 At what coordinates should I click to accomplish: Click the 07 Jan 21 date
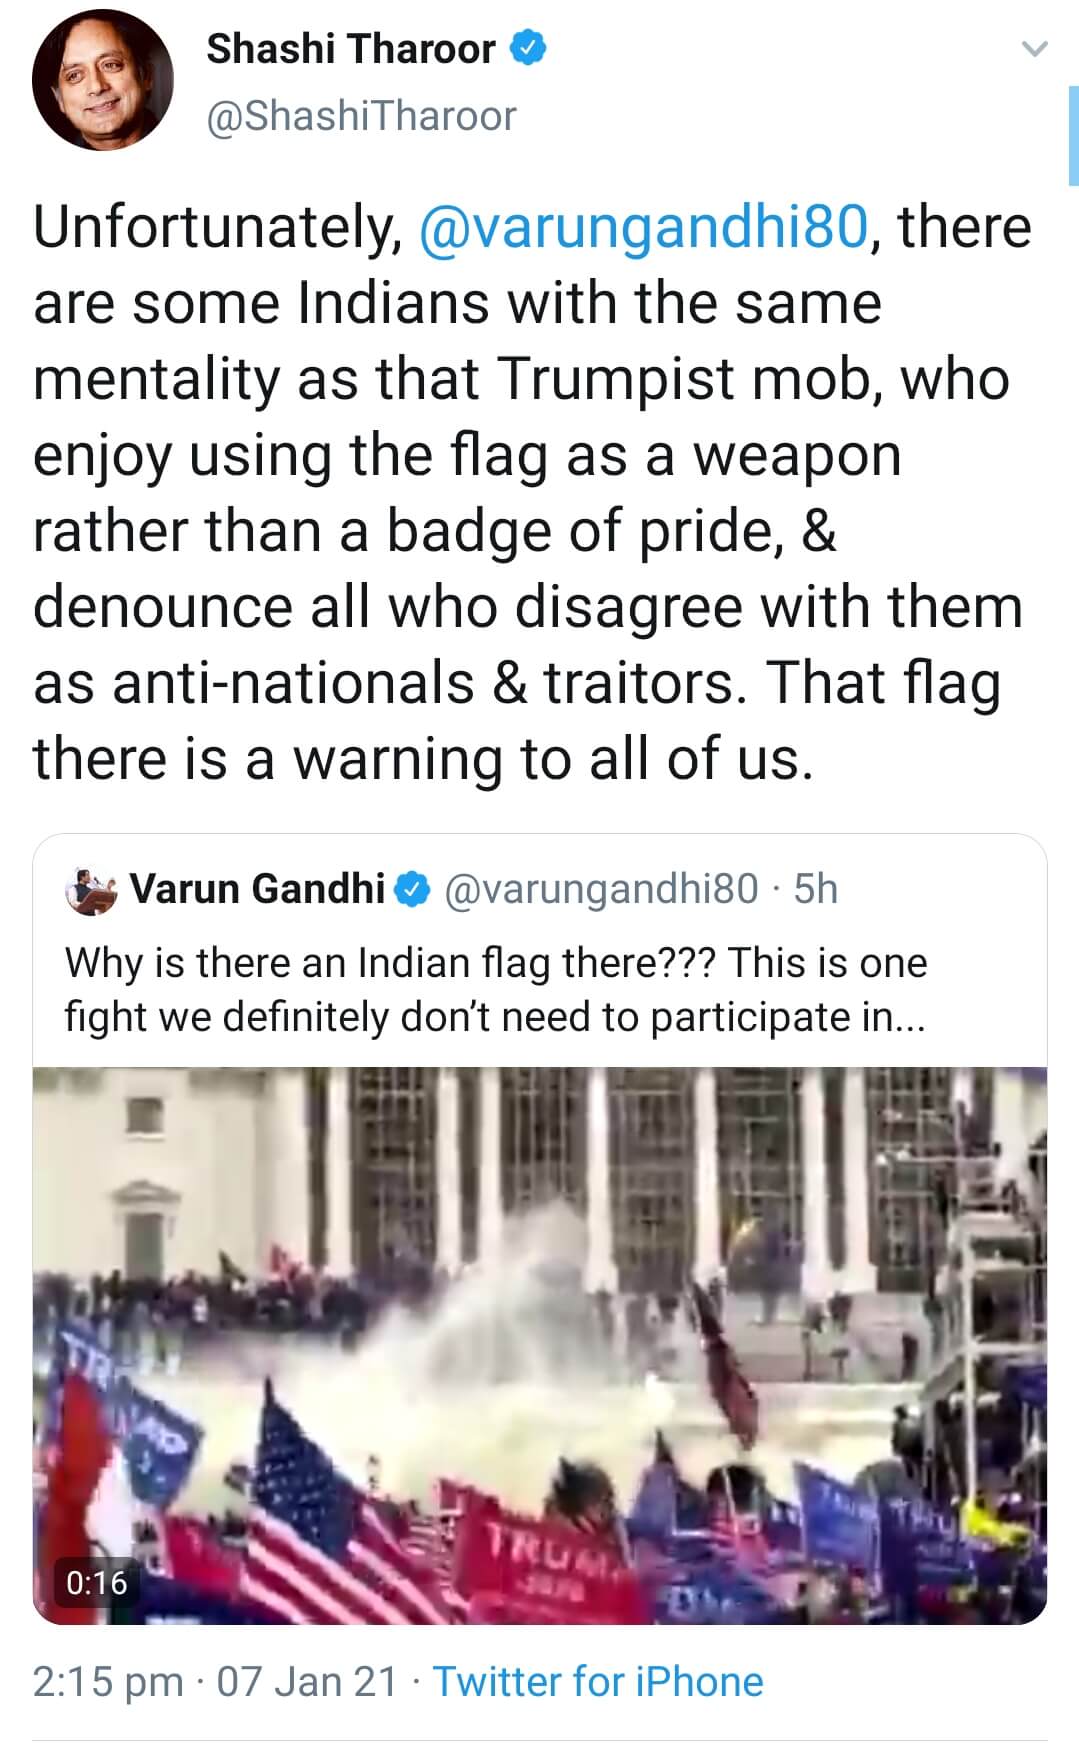point(307,1682)
